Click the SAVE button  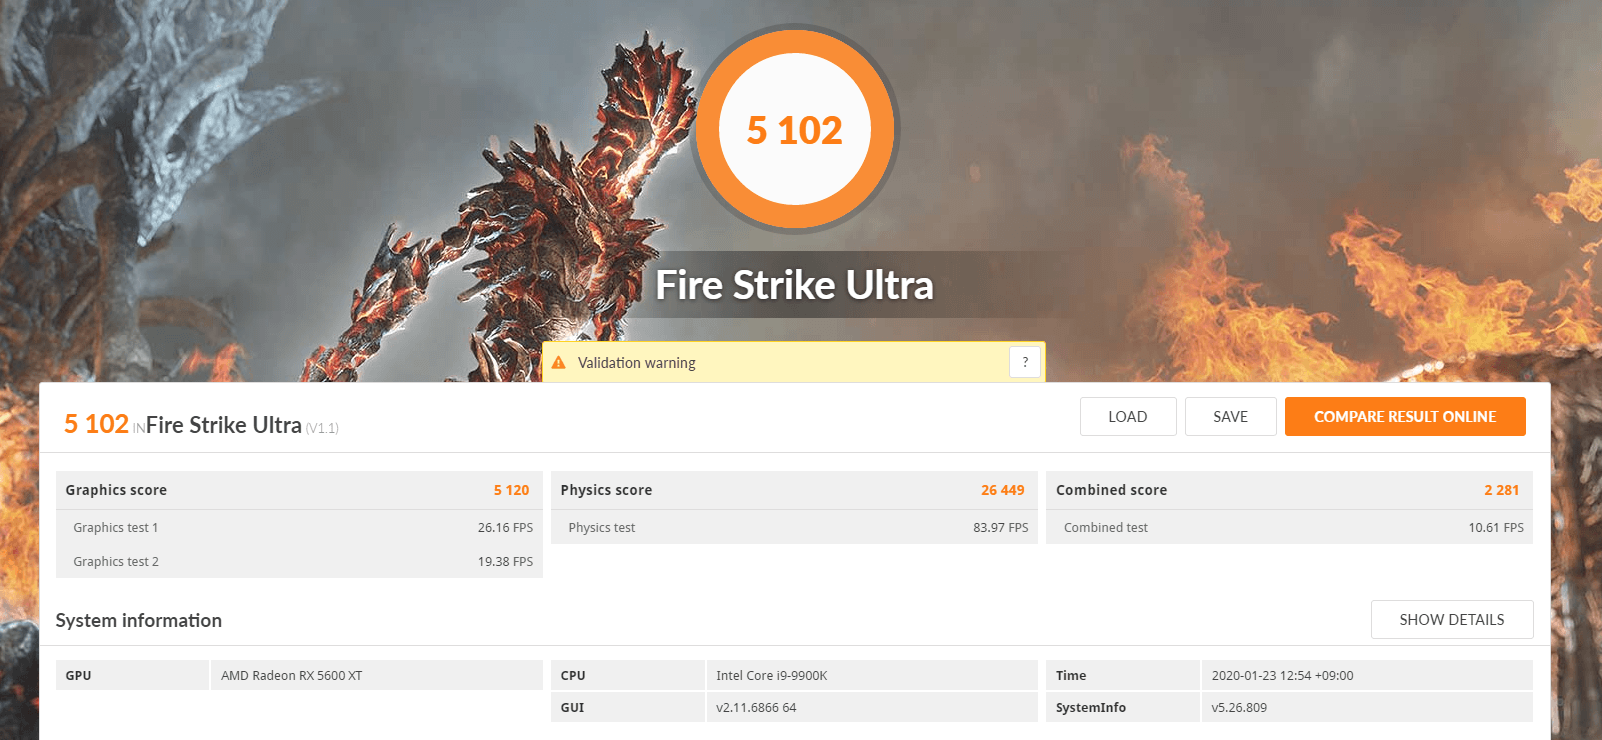point(1230,417)
